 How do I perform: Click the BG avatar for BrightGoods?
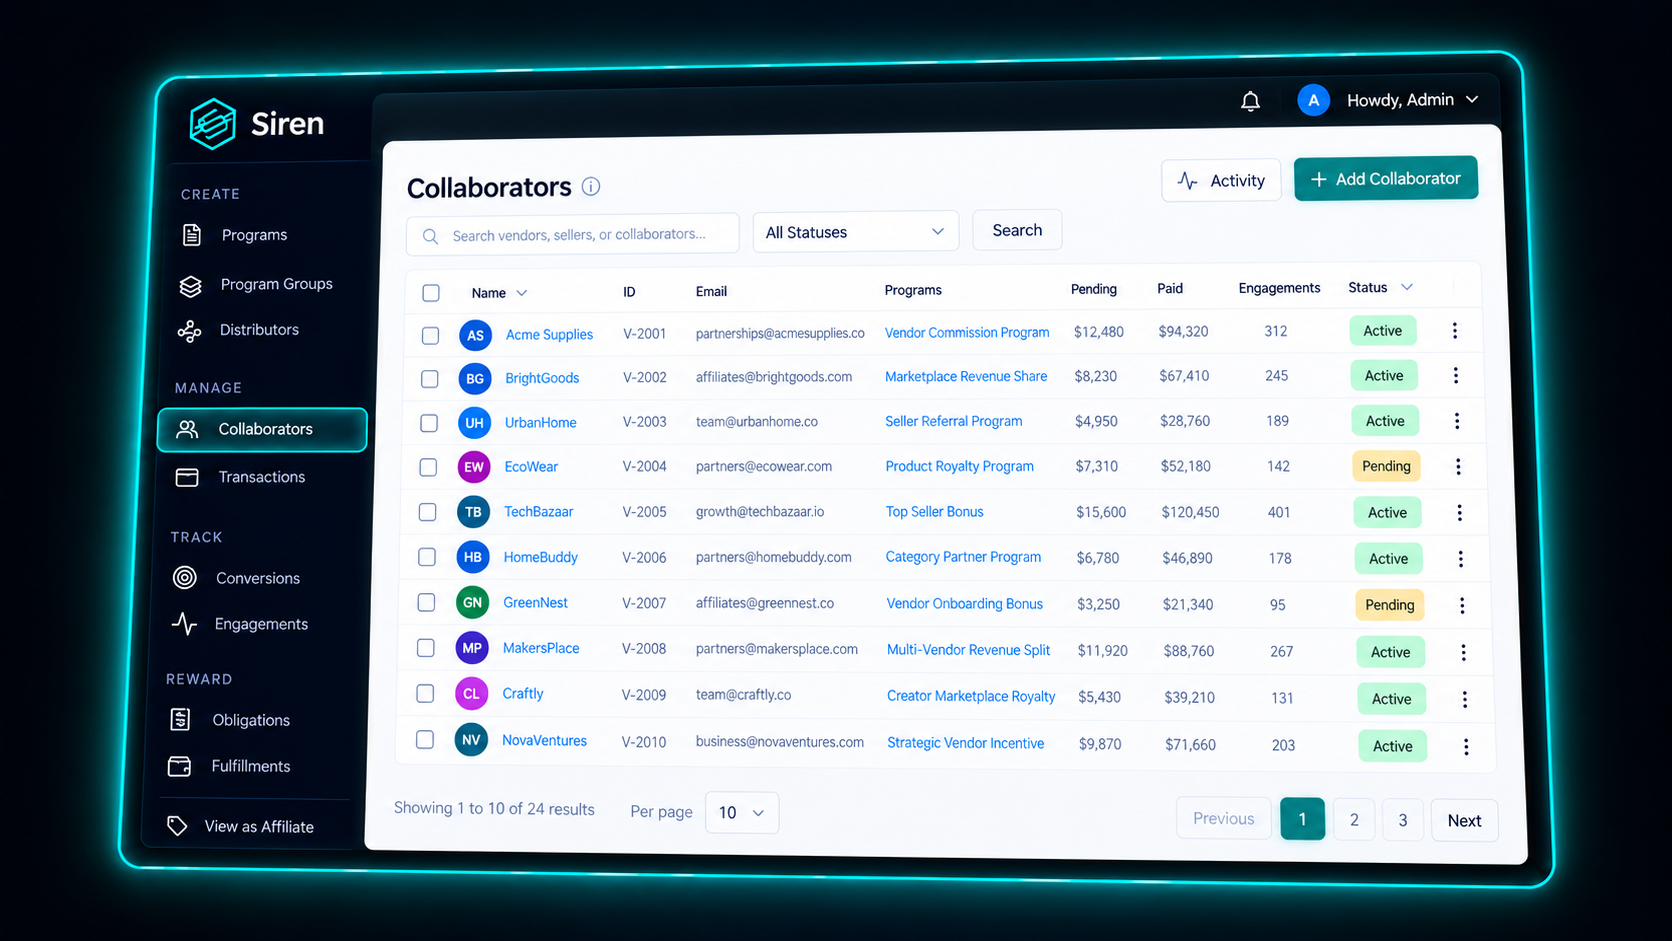(475, 379)
